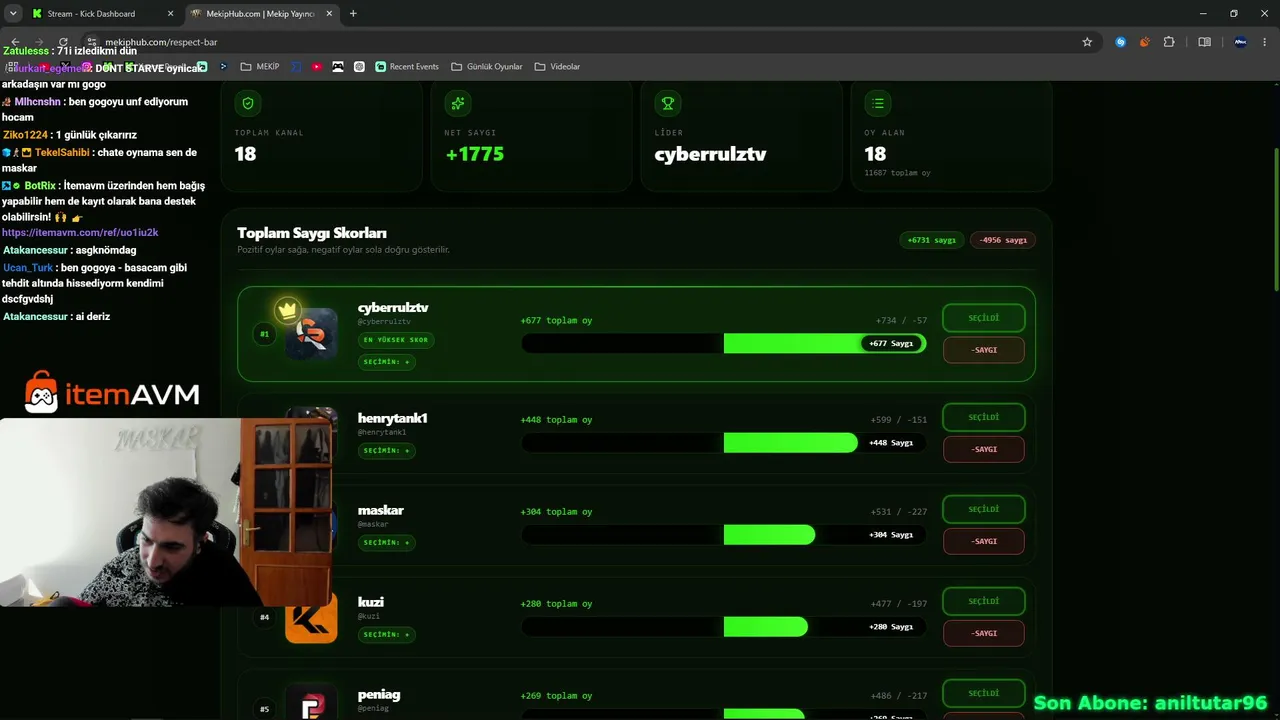1280x720 pixels.
Task: Click the SEÇİMİN: + tag under maskar
Action: point(386,543)
